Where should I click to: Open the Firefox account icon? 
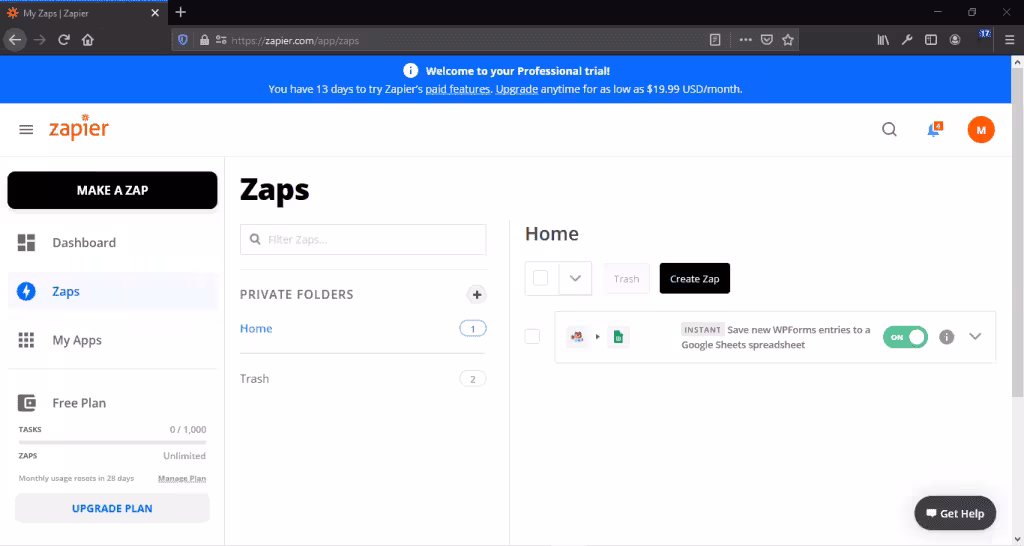coord(955,40)
